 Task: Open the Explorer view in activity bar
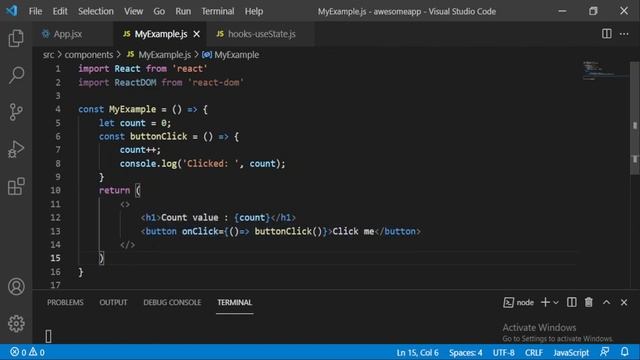[16, 38]
